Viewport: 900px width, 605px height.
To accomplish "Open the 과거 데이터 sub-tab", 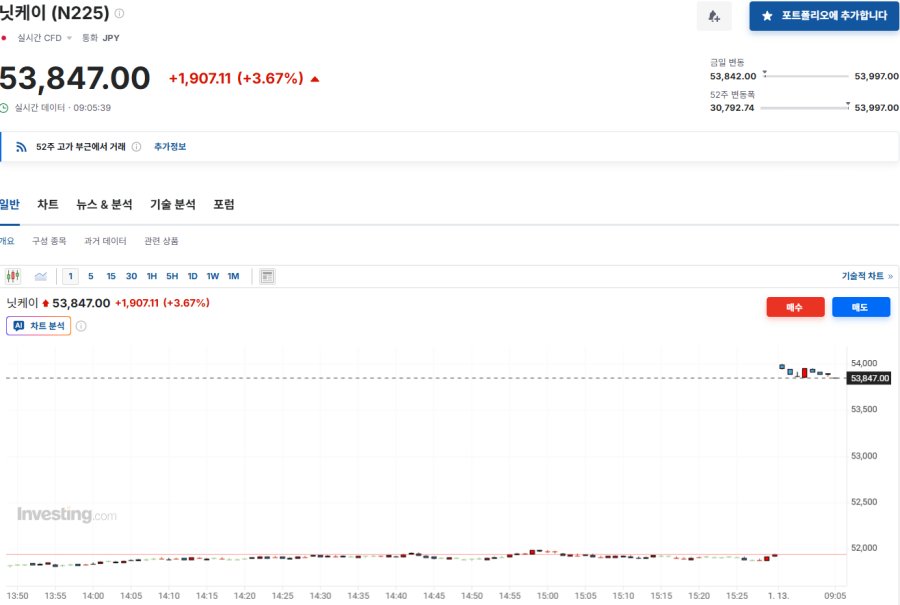I will [105, 241].
